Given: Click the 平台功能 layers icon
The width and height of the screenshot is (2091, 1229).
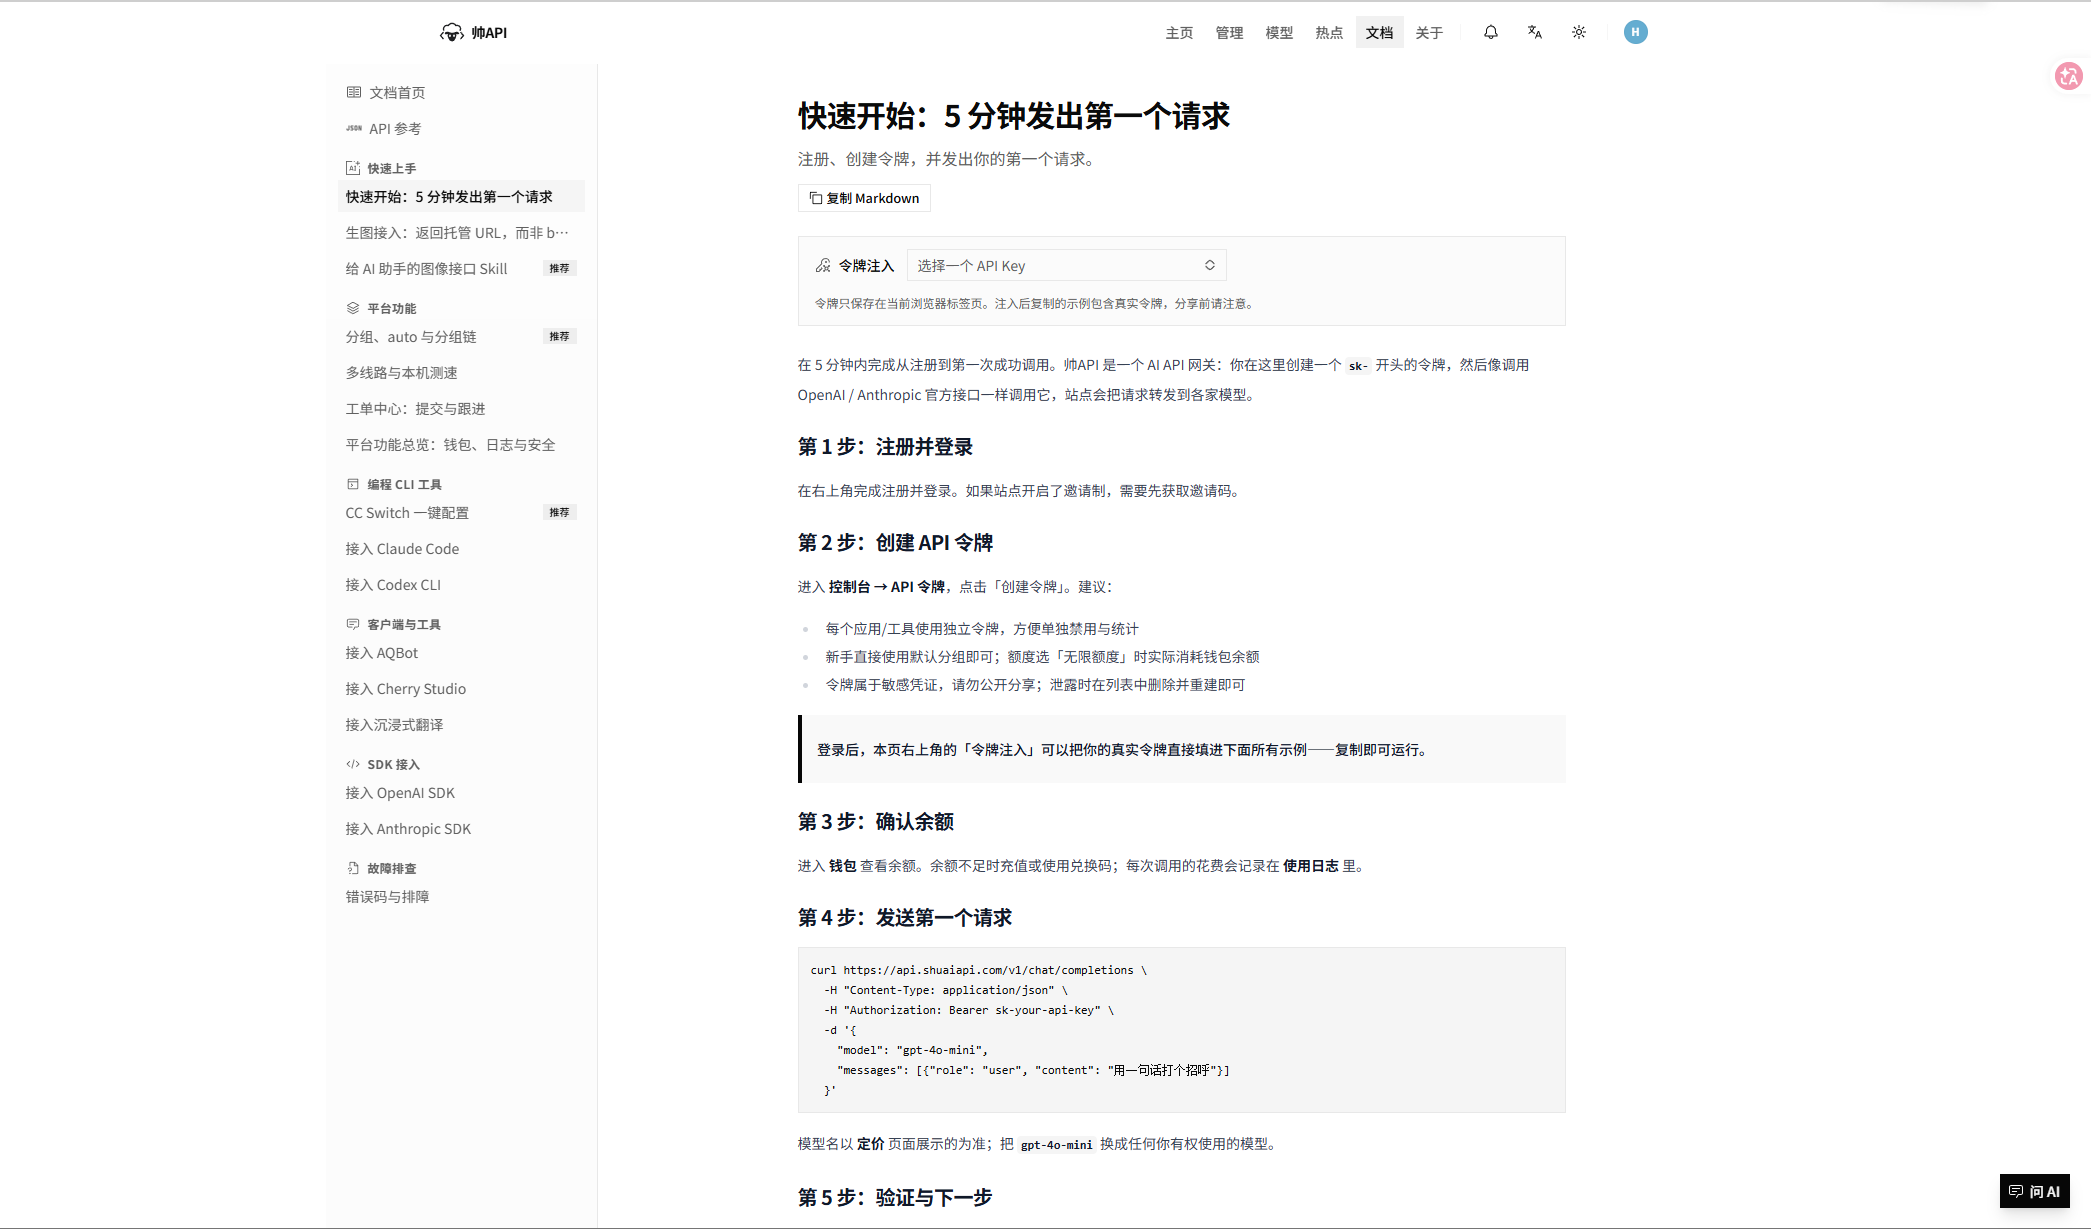Looking at the screenshot, I should click(x=353, y=308).
